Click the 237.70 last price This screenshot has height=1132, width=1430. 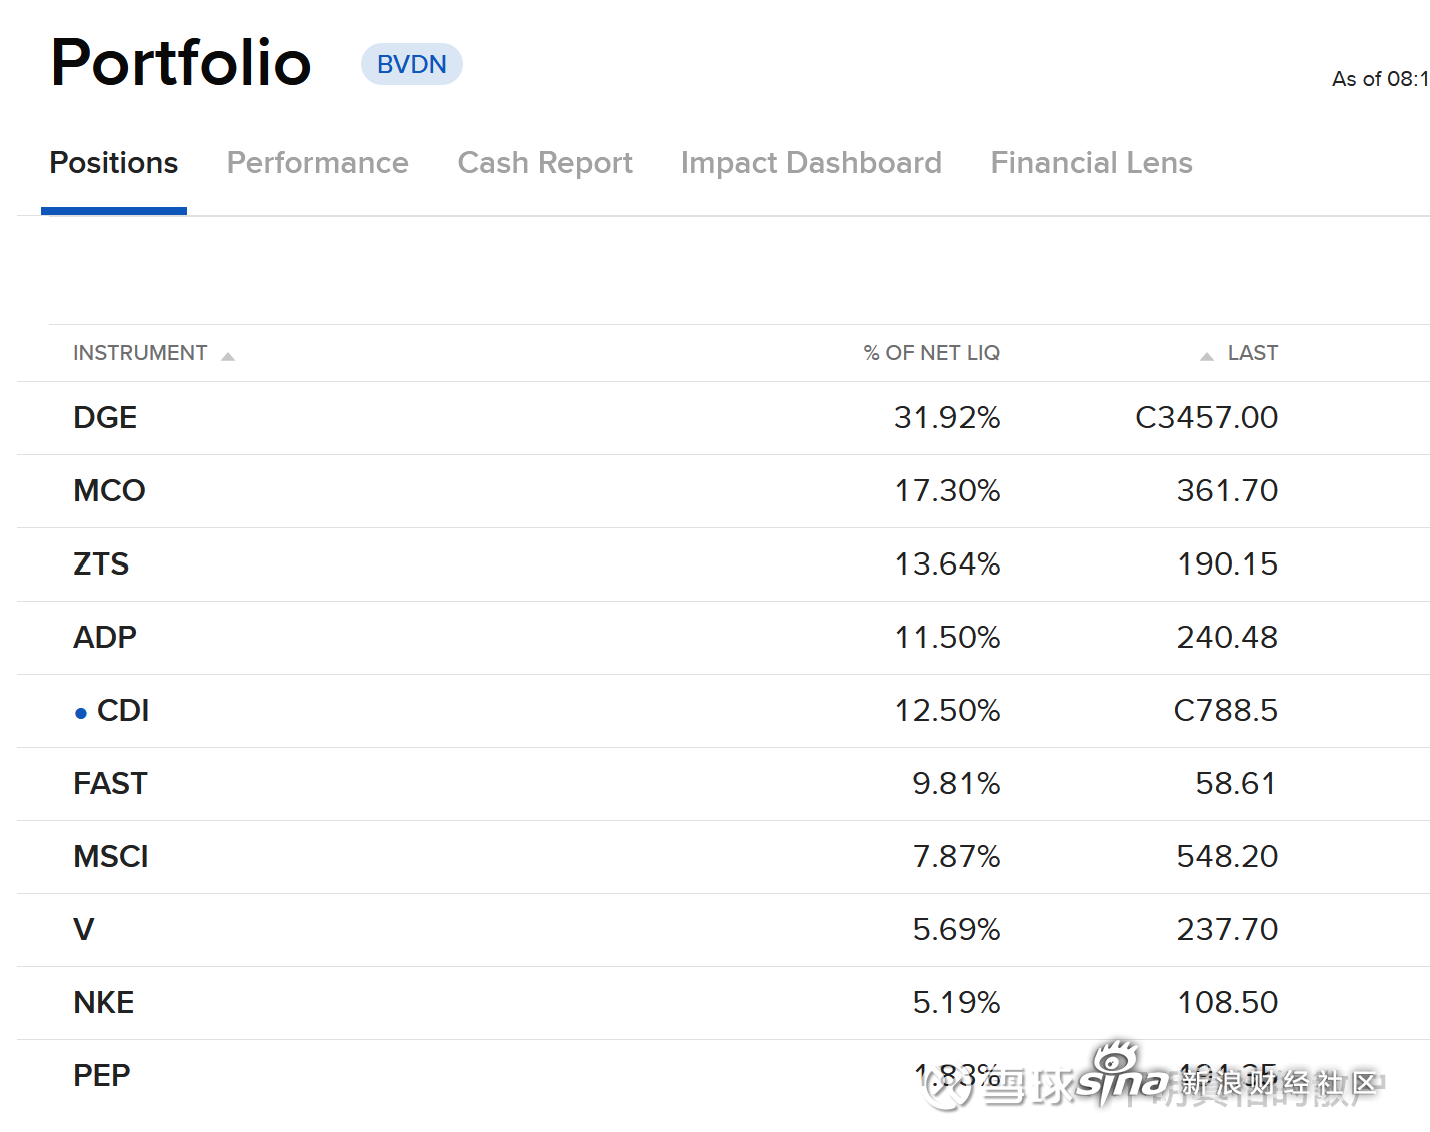pyautogui.click(x=1228, y=929)
